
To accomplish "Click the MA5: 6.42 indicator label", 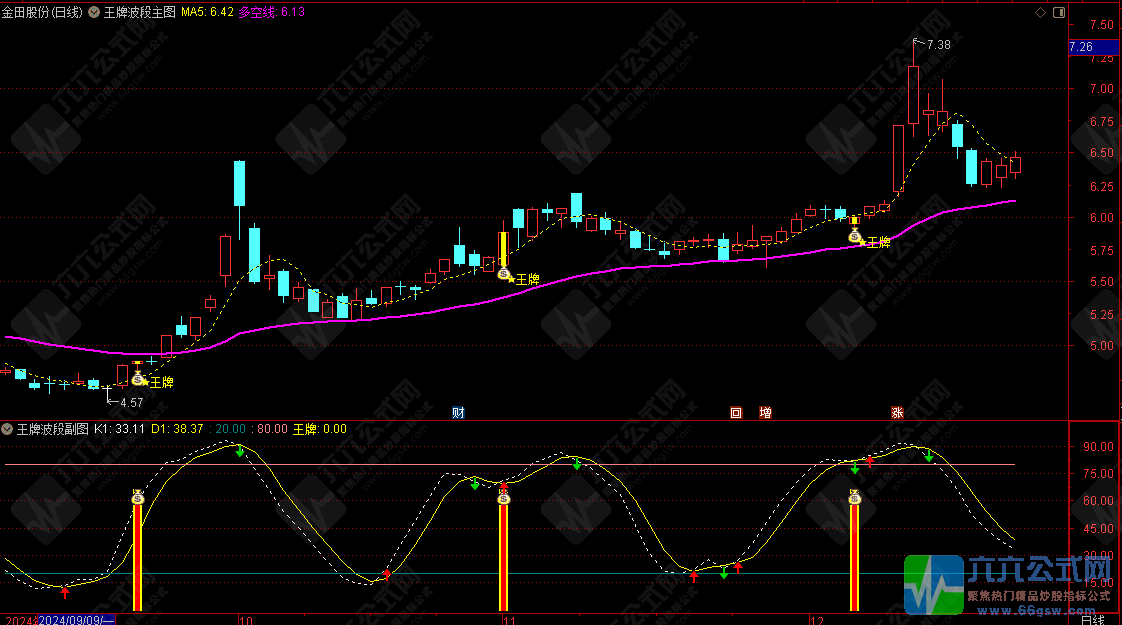I will point(207,12).
